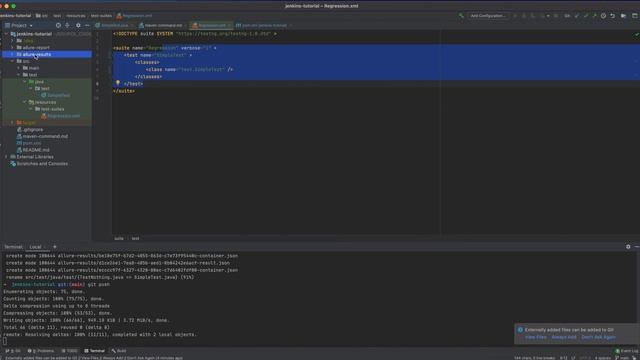
Task: Click 'test' breadcrumb below the editor
Action: point(135,238)
